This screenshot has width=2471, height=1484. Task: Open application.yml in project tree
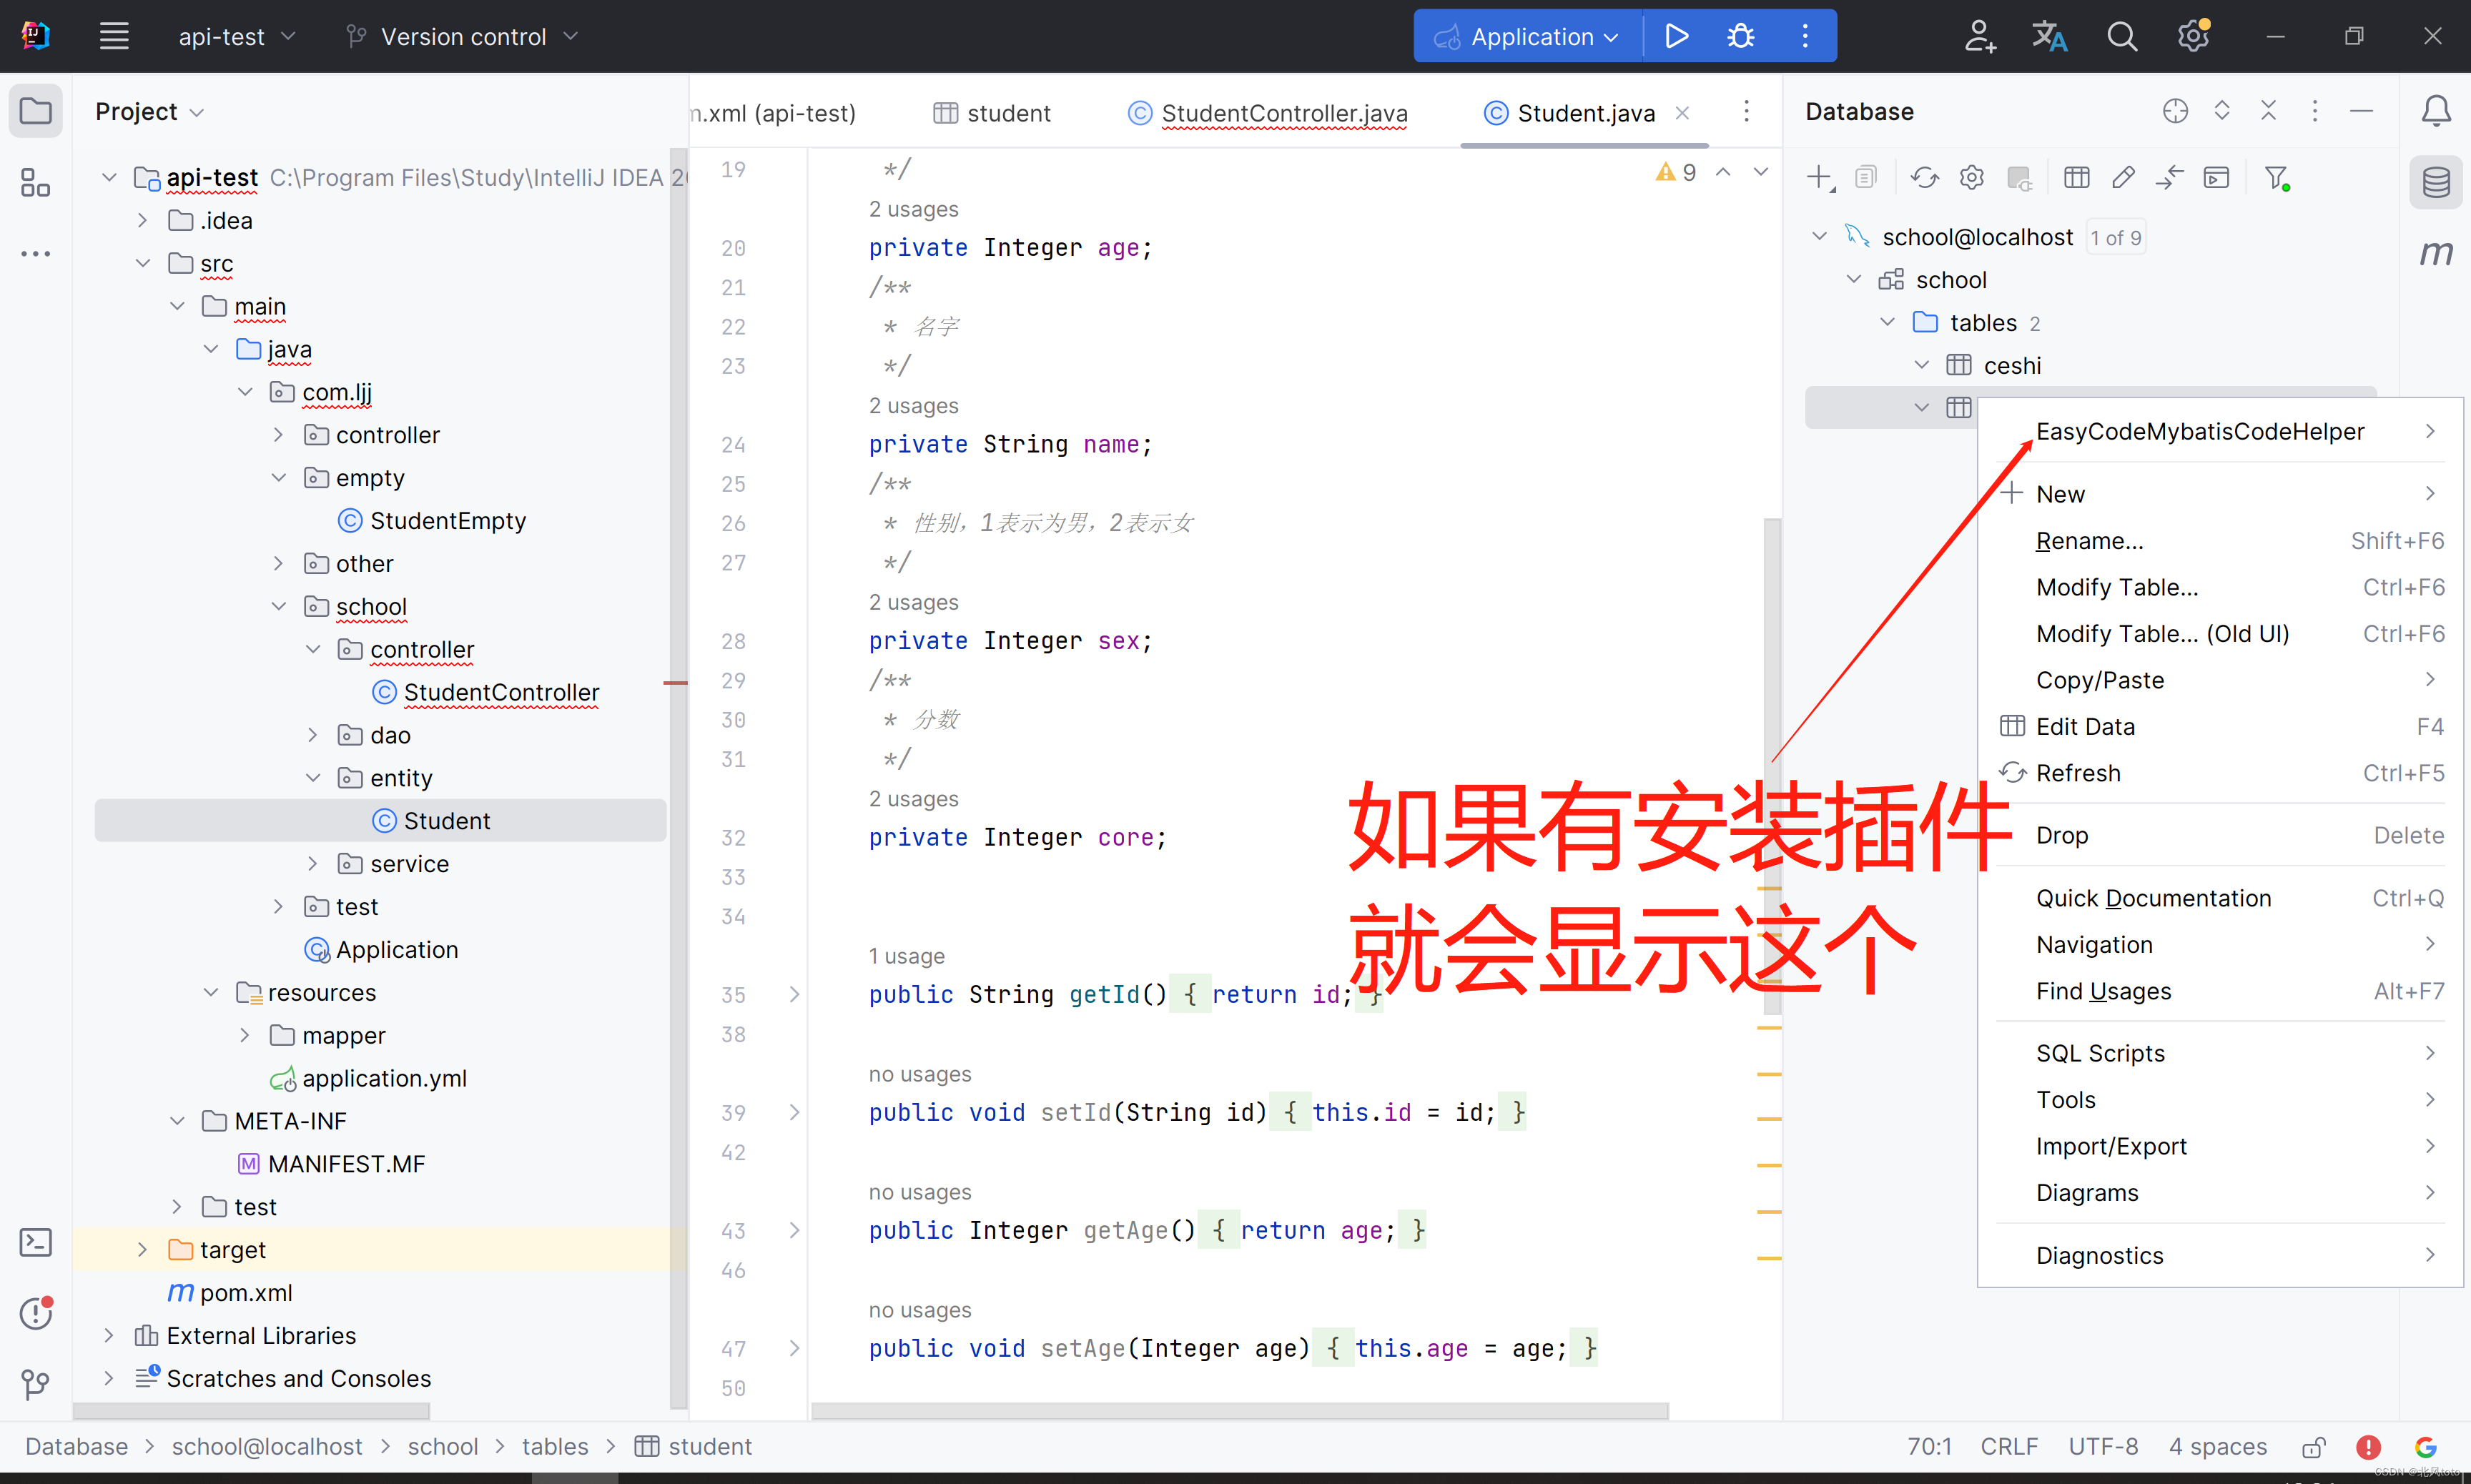point(384,1078)
